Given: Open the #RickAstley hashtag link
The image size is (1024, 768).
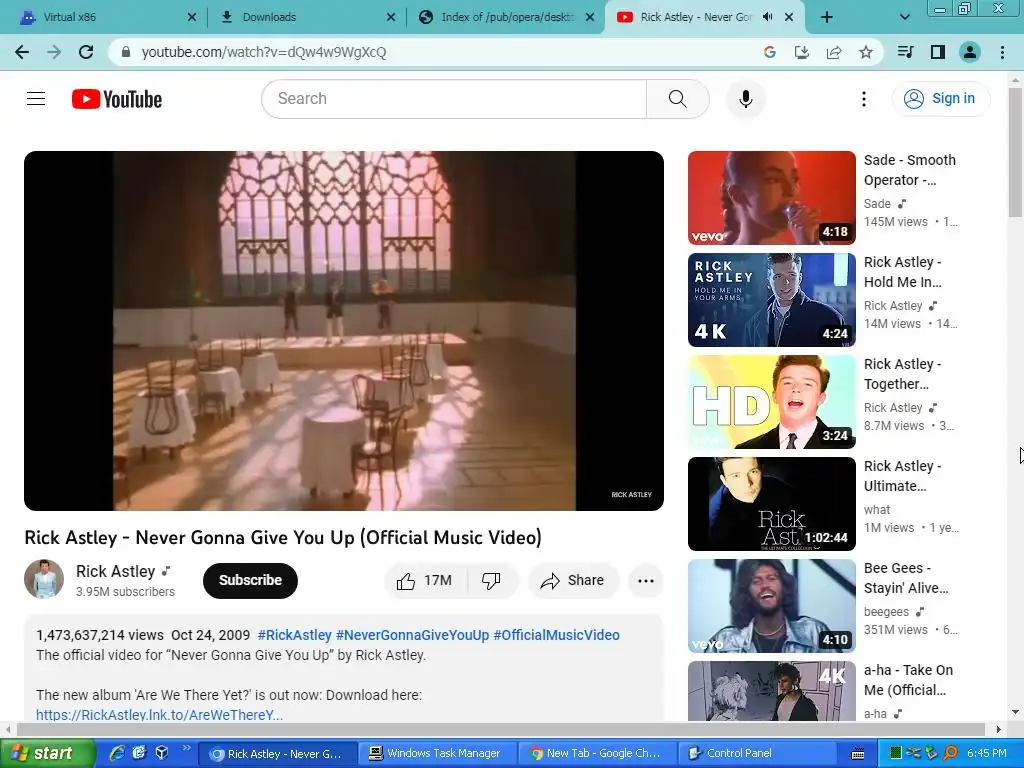Looking at the screenshot, I should [295, 635].
